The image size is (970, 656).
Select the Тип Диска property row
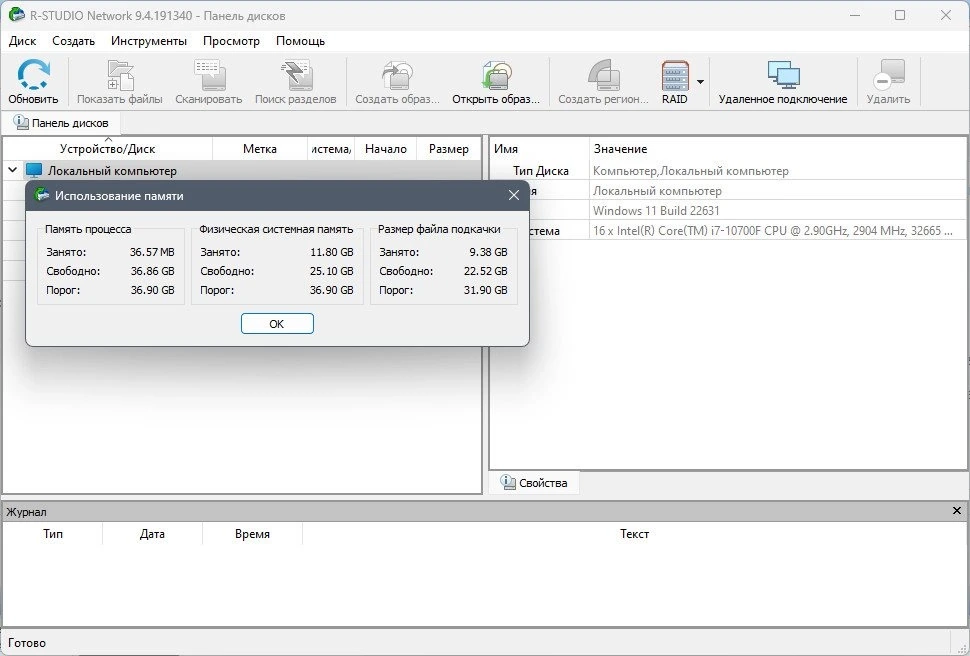click(728, 171)
